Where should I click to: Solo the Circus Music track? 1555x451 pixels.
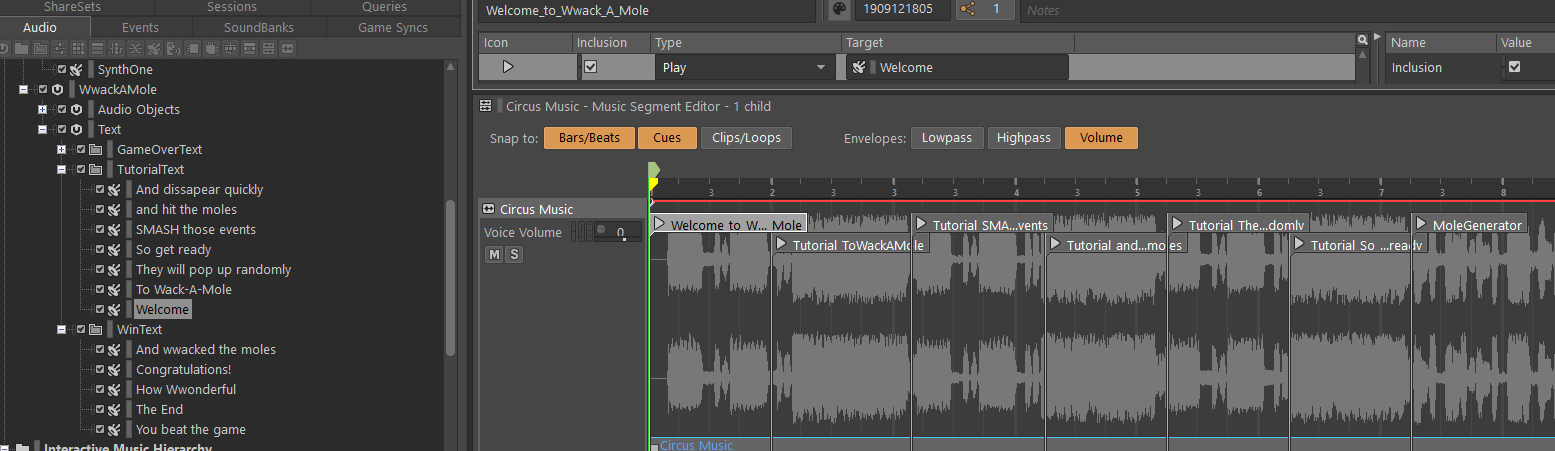pyautogui.click(x=514, y=254)
